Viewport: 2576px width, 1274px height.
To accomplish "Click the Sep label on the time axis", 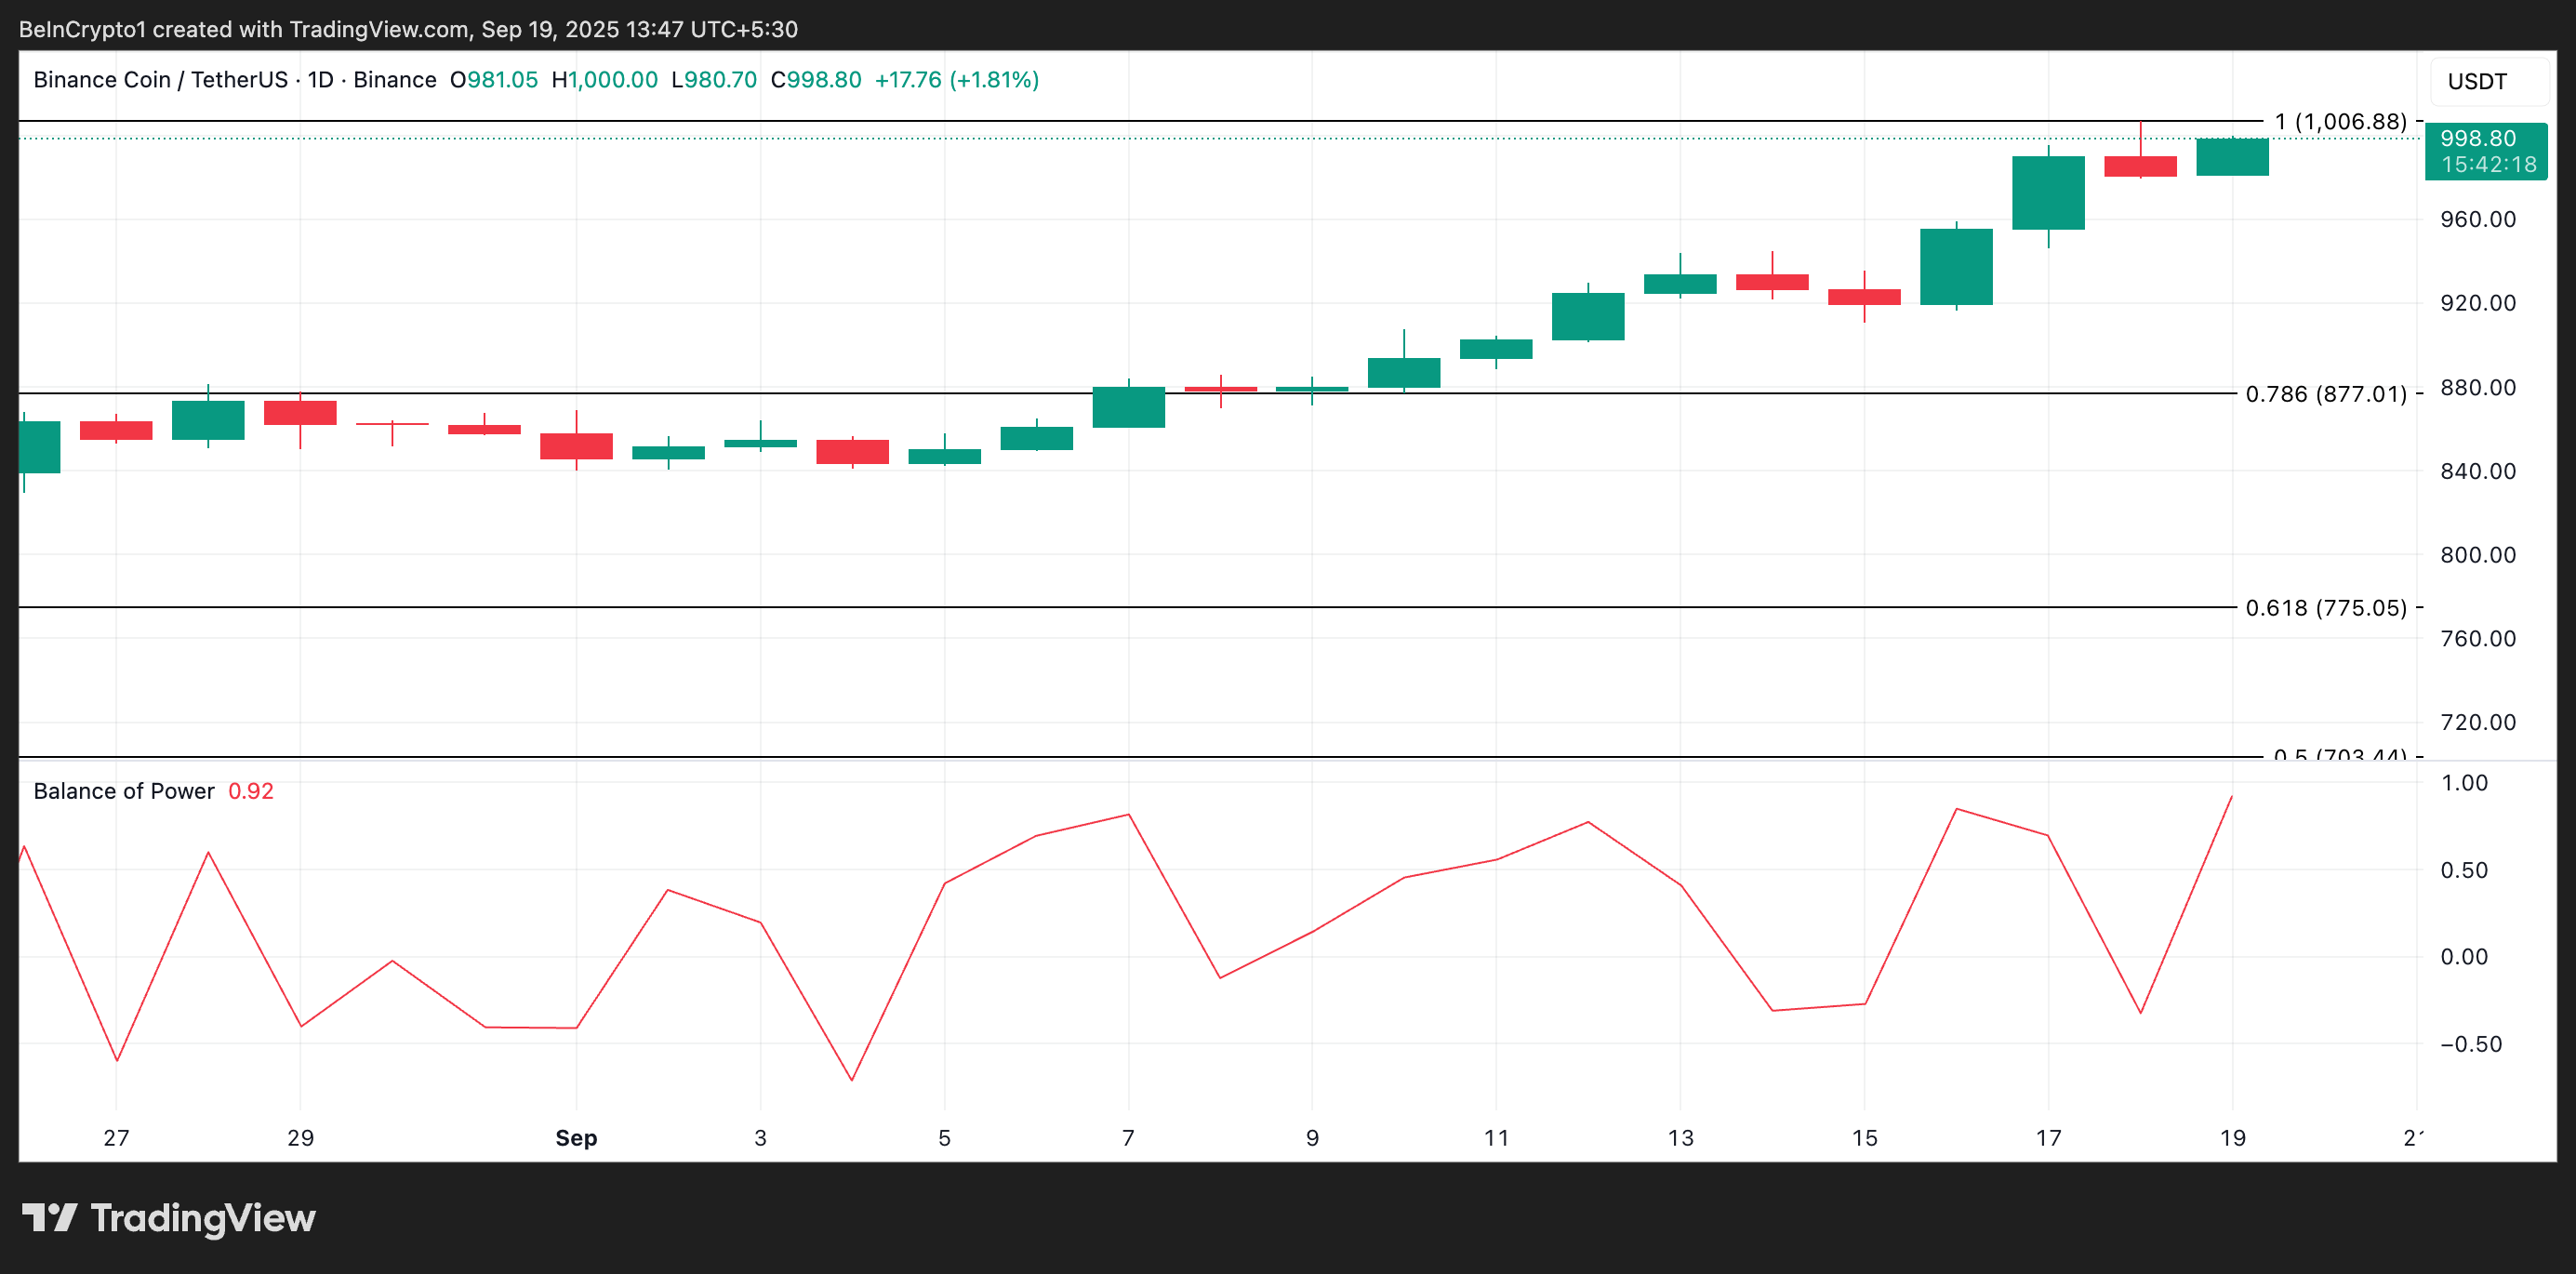I will point(576,1137).
